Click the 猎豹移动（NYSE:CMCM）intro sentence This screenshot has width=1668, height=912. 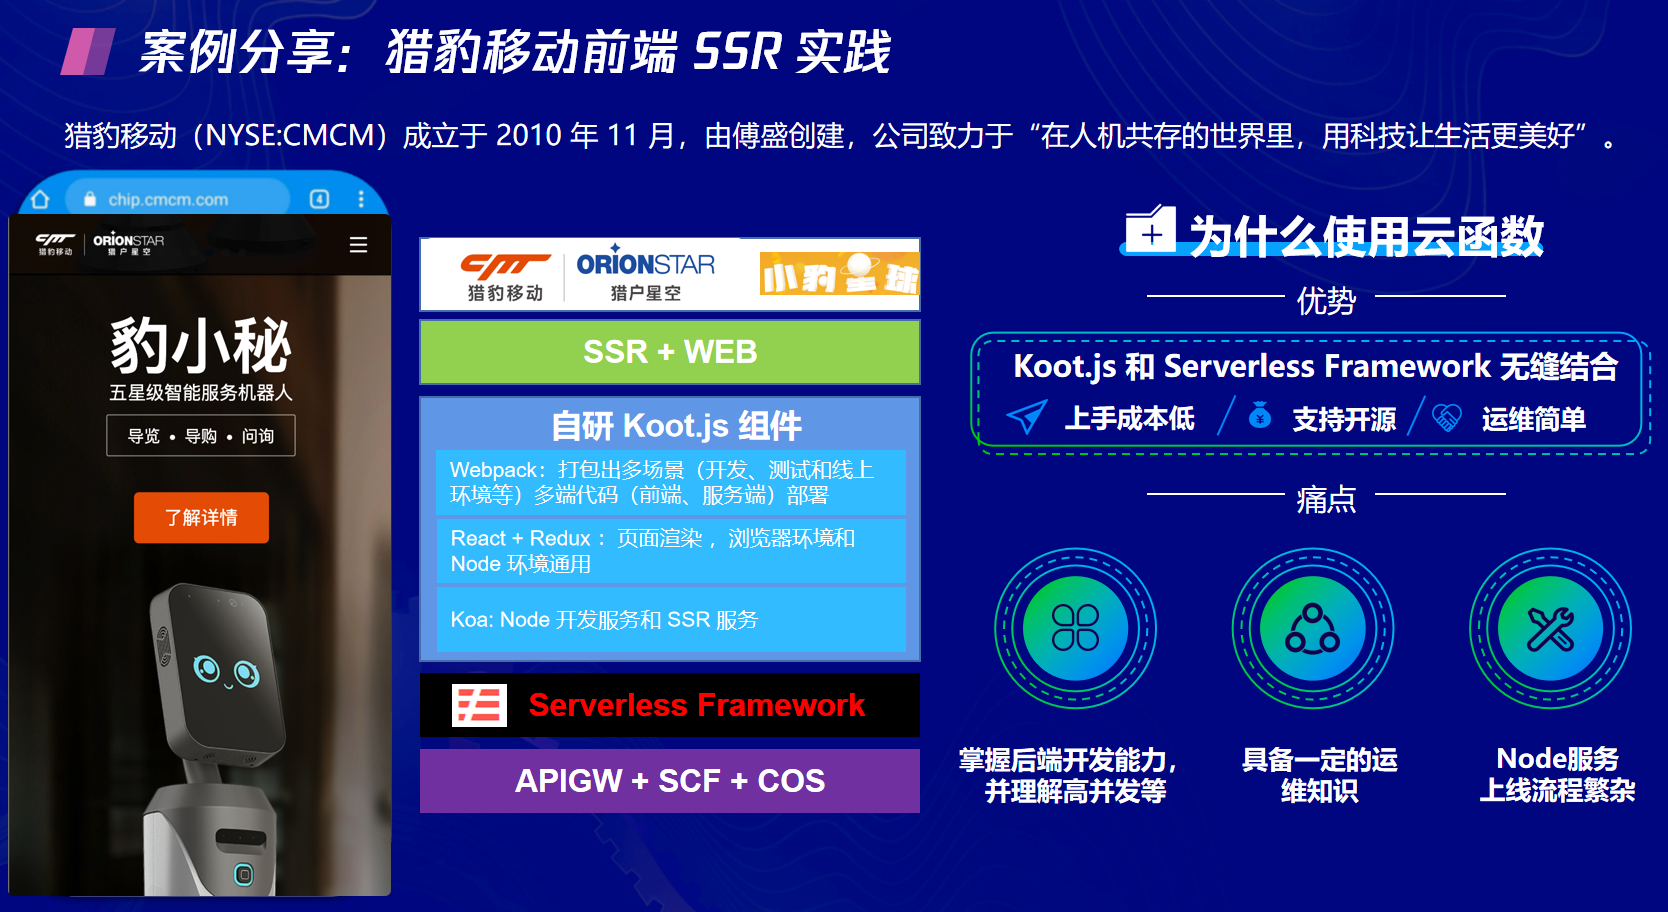(x=840, y=135)
